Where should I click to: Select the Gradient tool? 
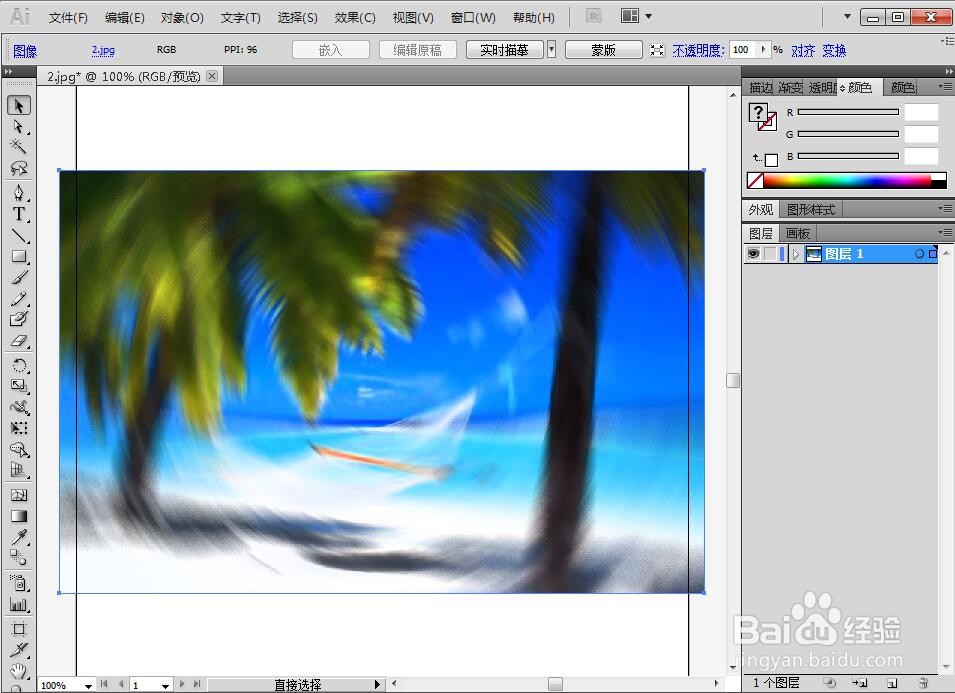19,516
